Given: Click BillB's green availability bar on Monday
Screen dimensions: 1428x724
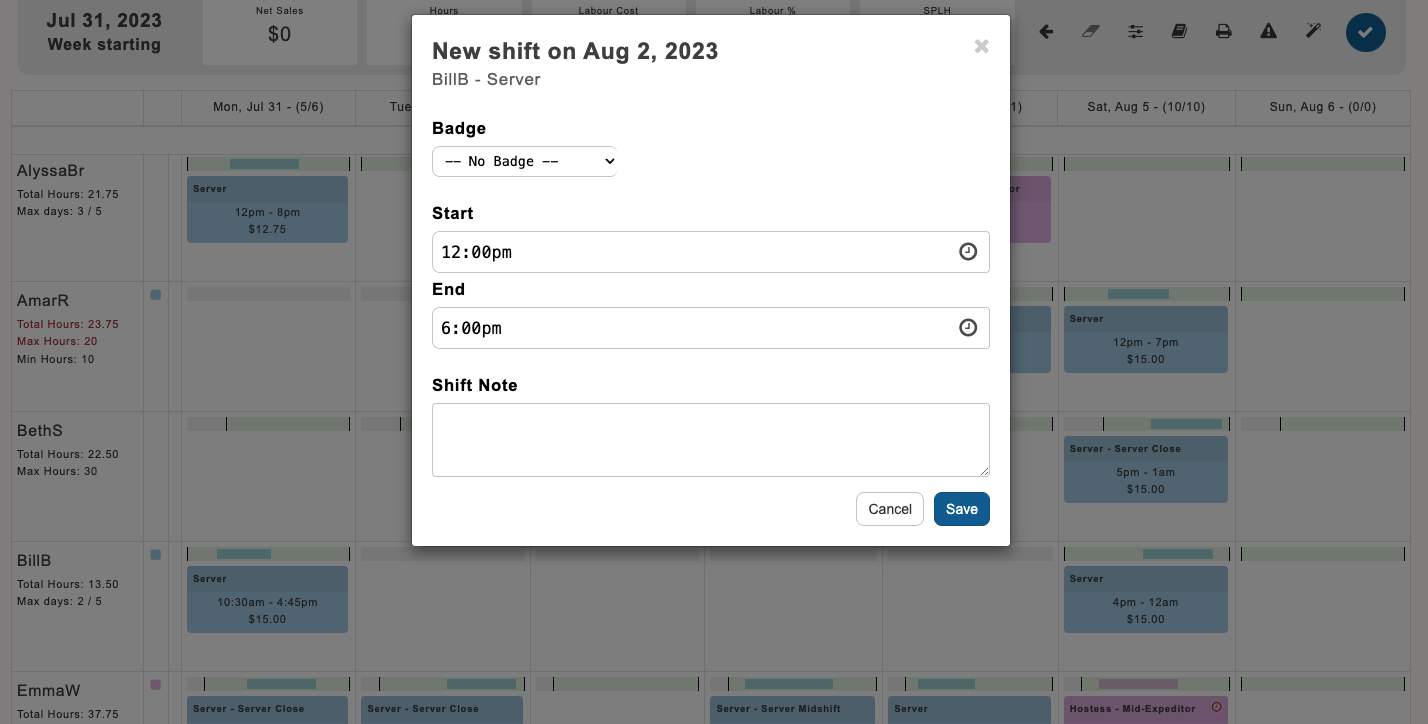Looking at the screenshot, I should tap(267, 554).
